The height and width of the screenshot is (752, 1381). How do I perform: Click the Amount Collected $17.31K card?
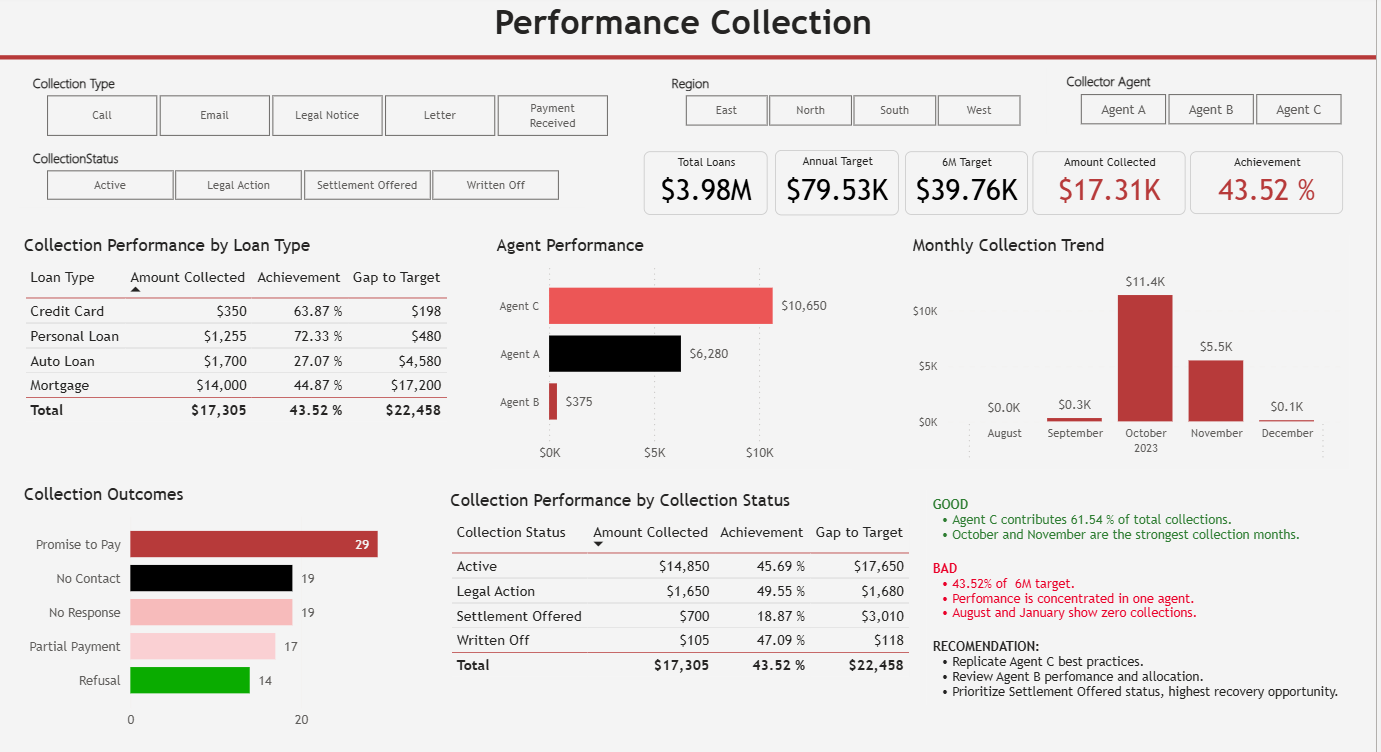pos(1109,183)
